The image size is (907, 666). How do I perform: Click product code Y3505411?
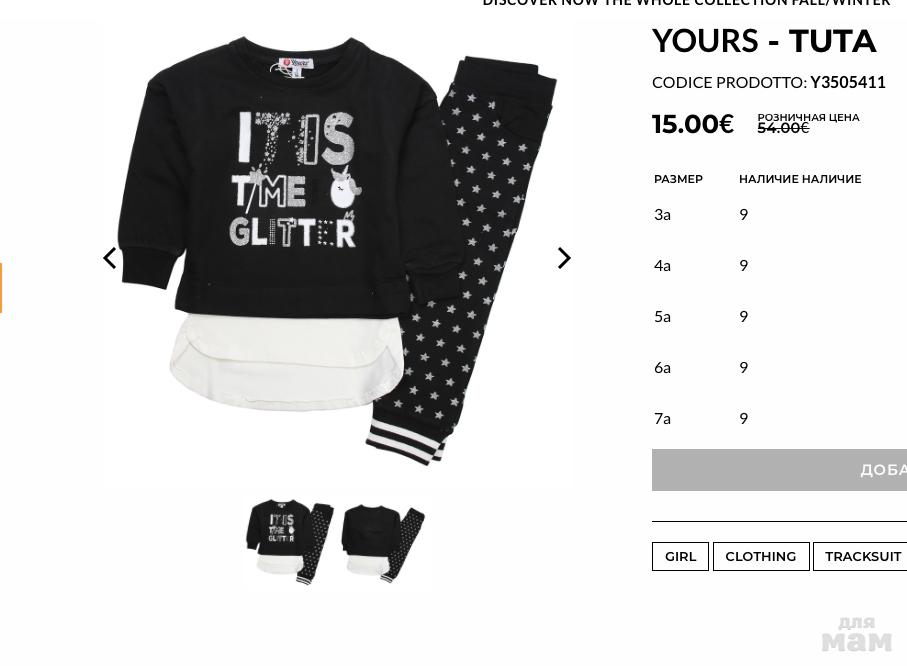847,83
